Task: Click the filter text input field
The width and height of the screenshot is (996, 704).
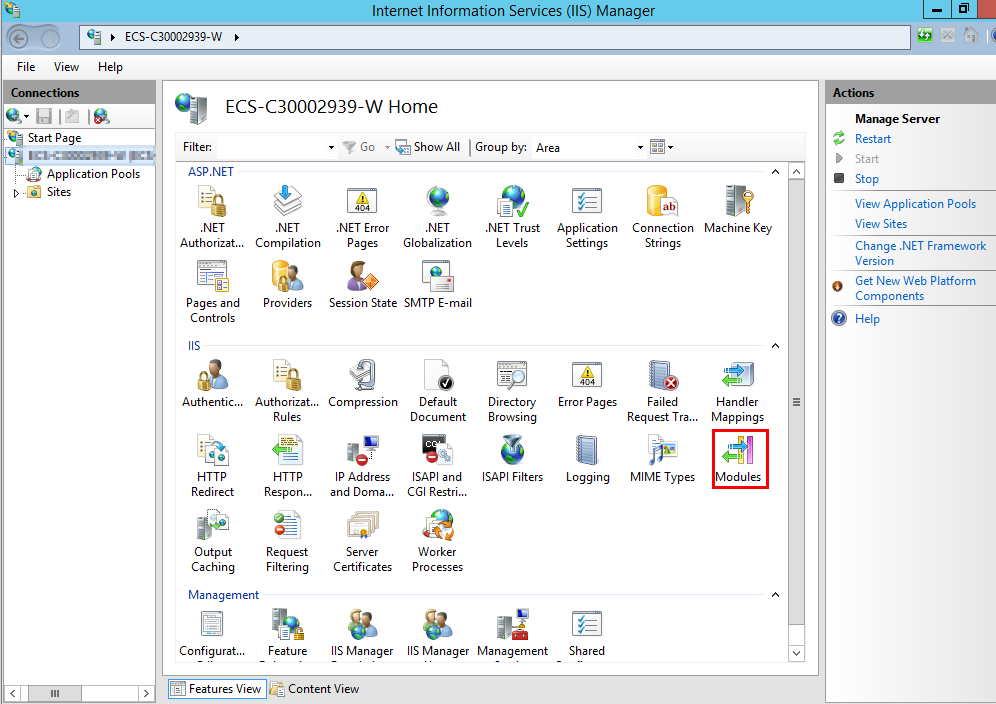Action: click(x=271, y=147)
